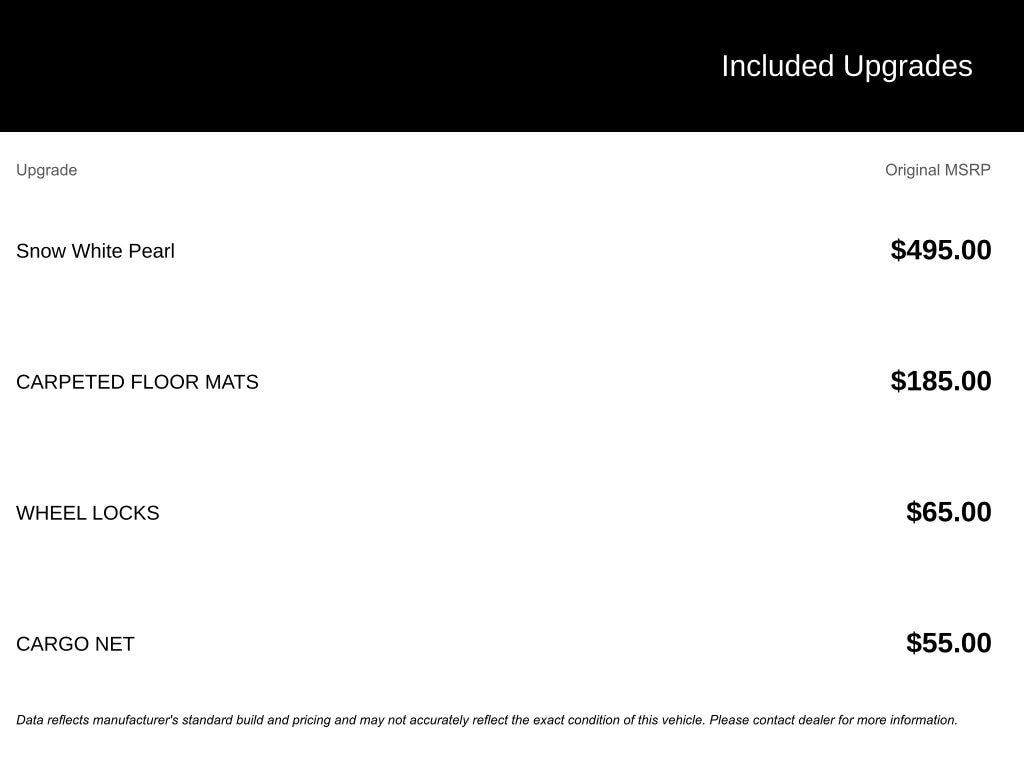The height and width of the screenshot is (768, 1024).
Task: Click the $495.00 price
Action: tap(940, 250)
